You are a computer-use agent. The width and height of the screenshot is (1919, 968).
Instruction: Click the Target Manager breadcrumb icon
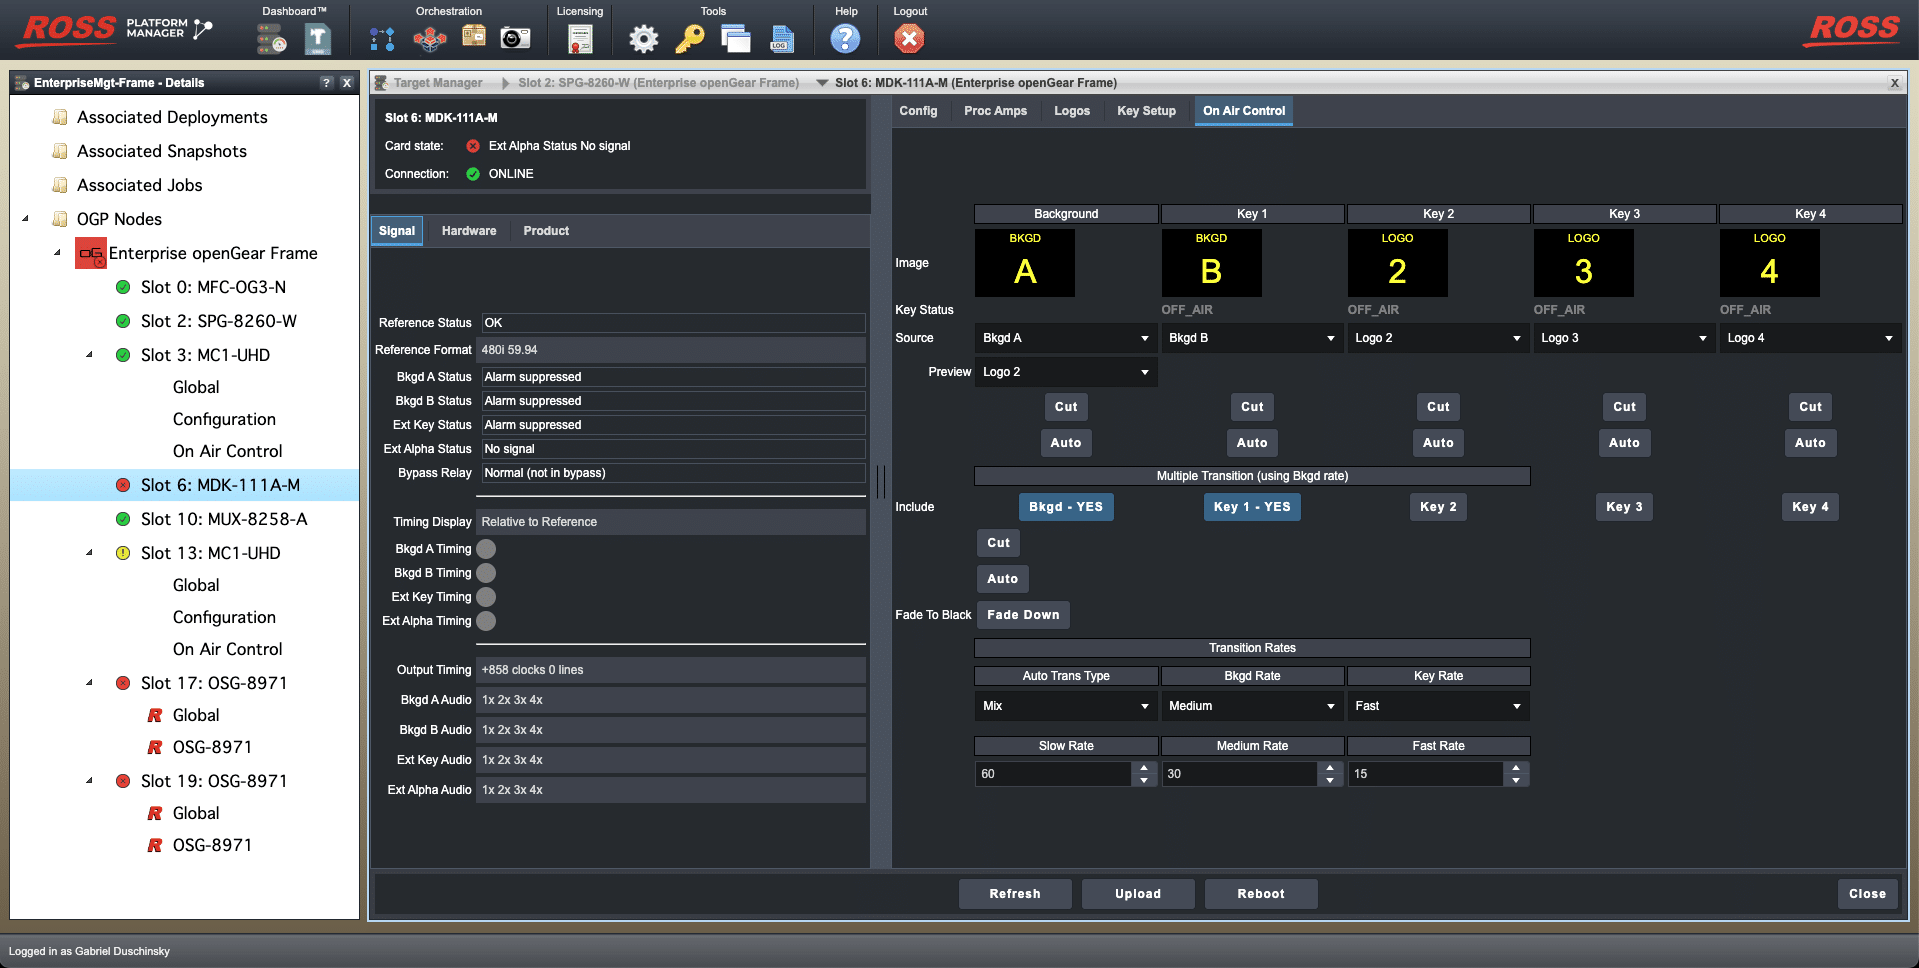[381, 83]
